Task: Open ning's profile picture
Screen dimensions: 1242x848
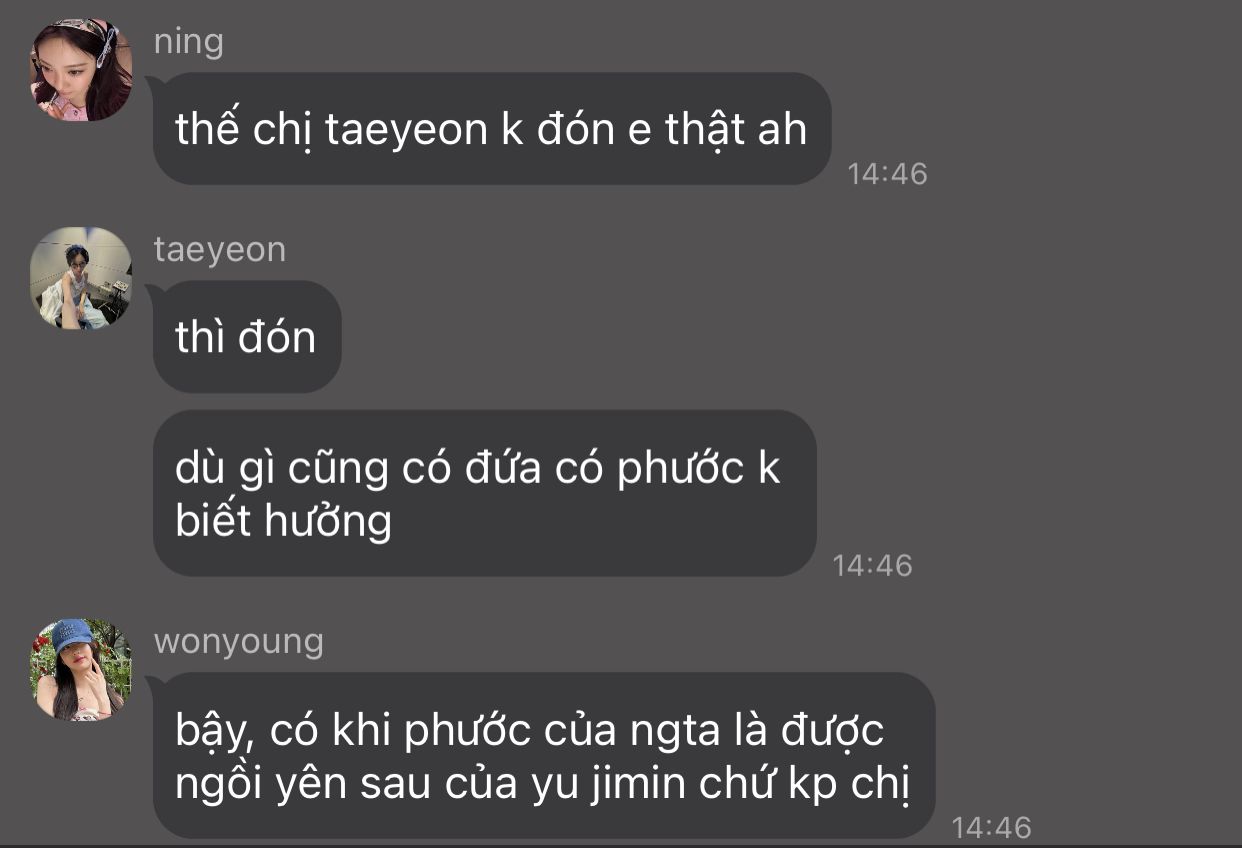Action: (x=81, y=70)
